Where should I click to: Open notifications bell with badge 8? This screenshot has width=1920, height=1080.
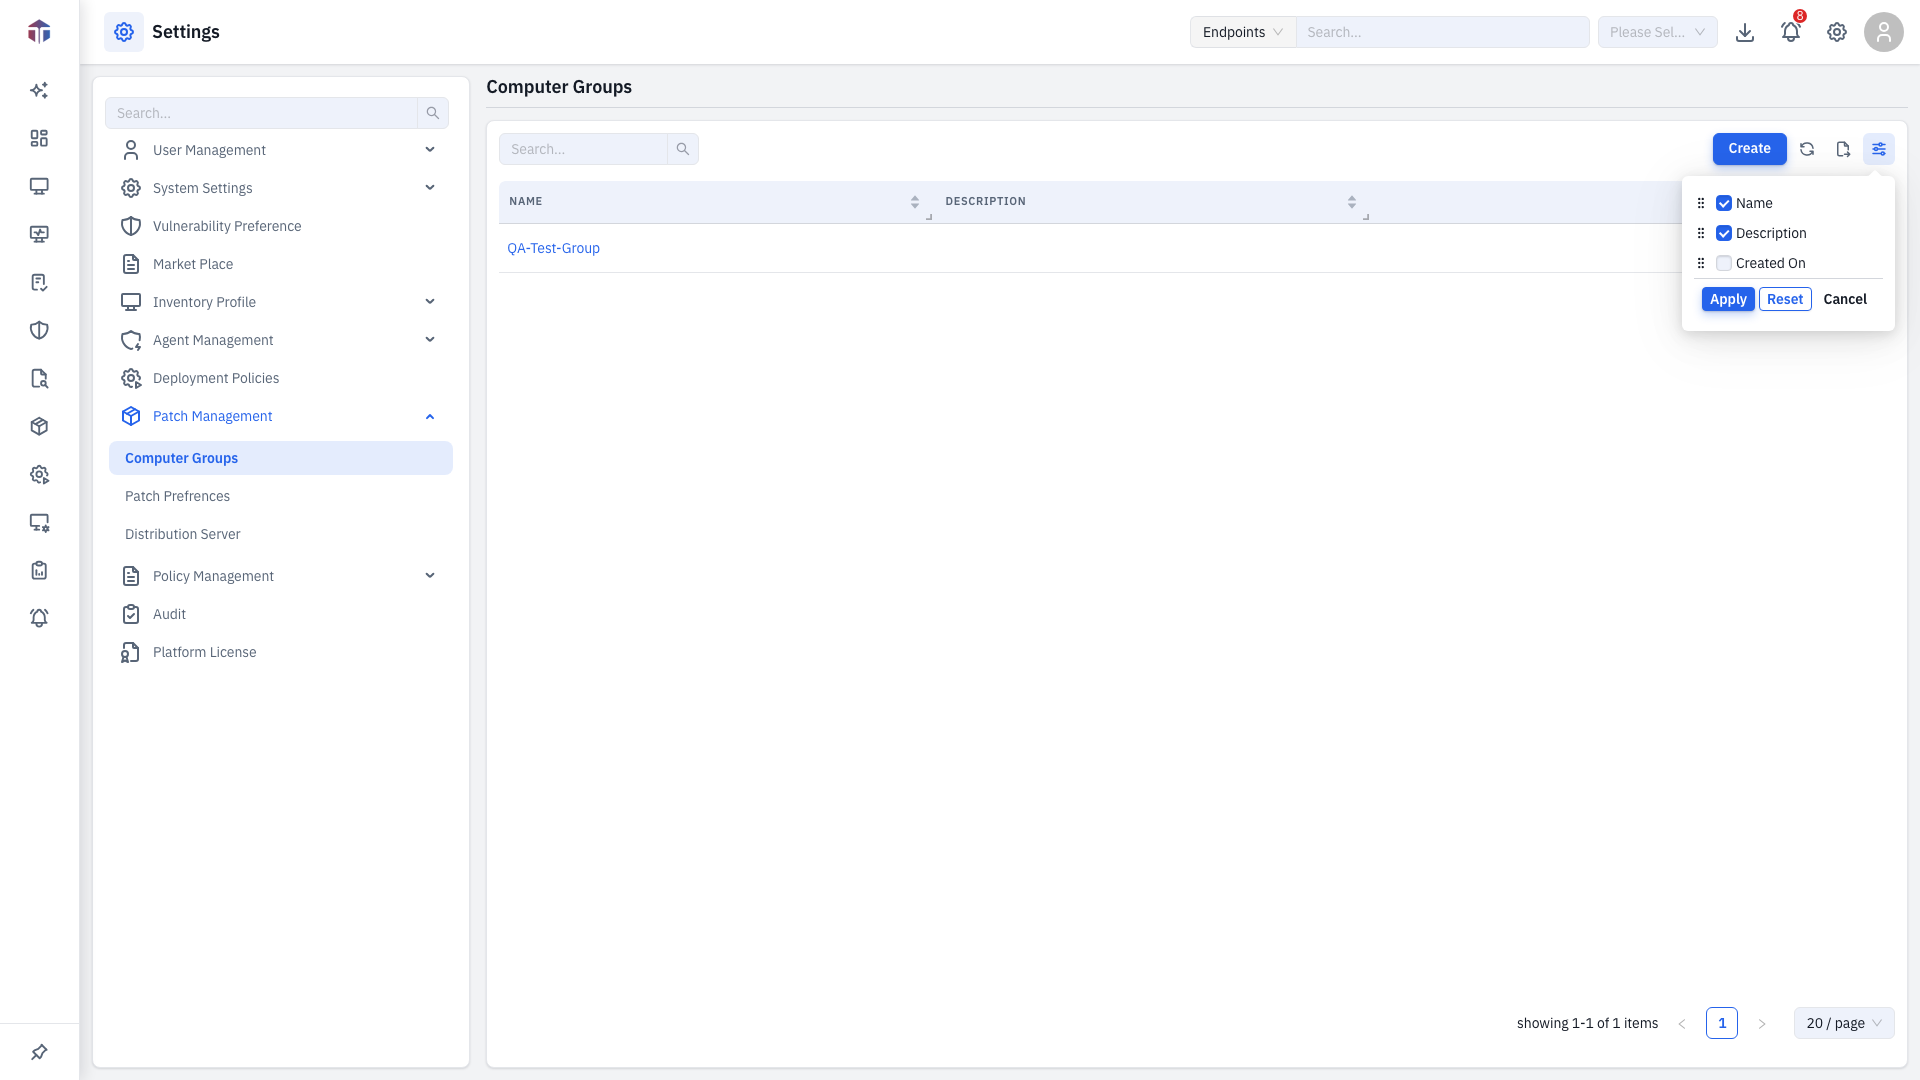tap(1791, 32)
